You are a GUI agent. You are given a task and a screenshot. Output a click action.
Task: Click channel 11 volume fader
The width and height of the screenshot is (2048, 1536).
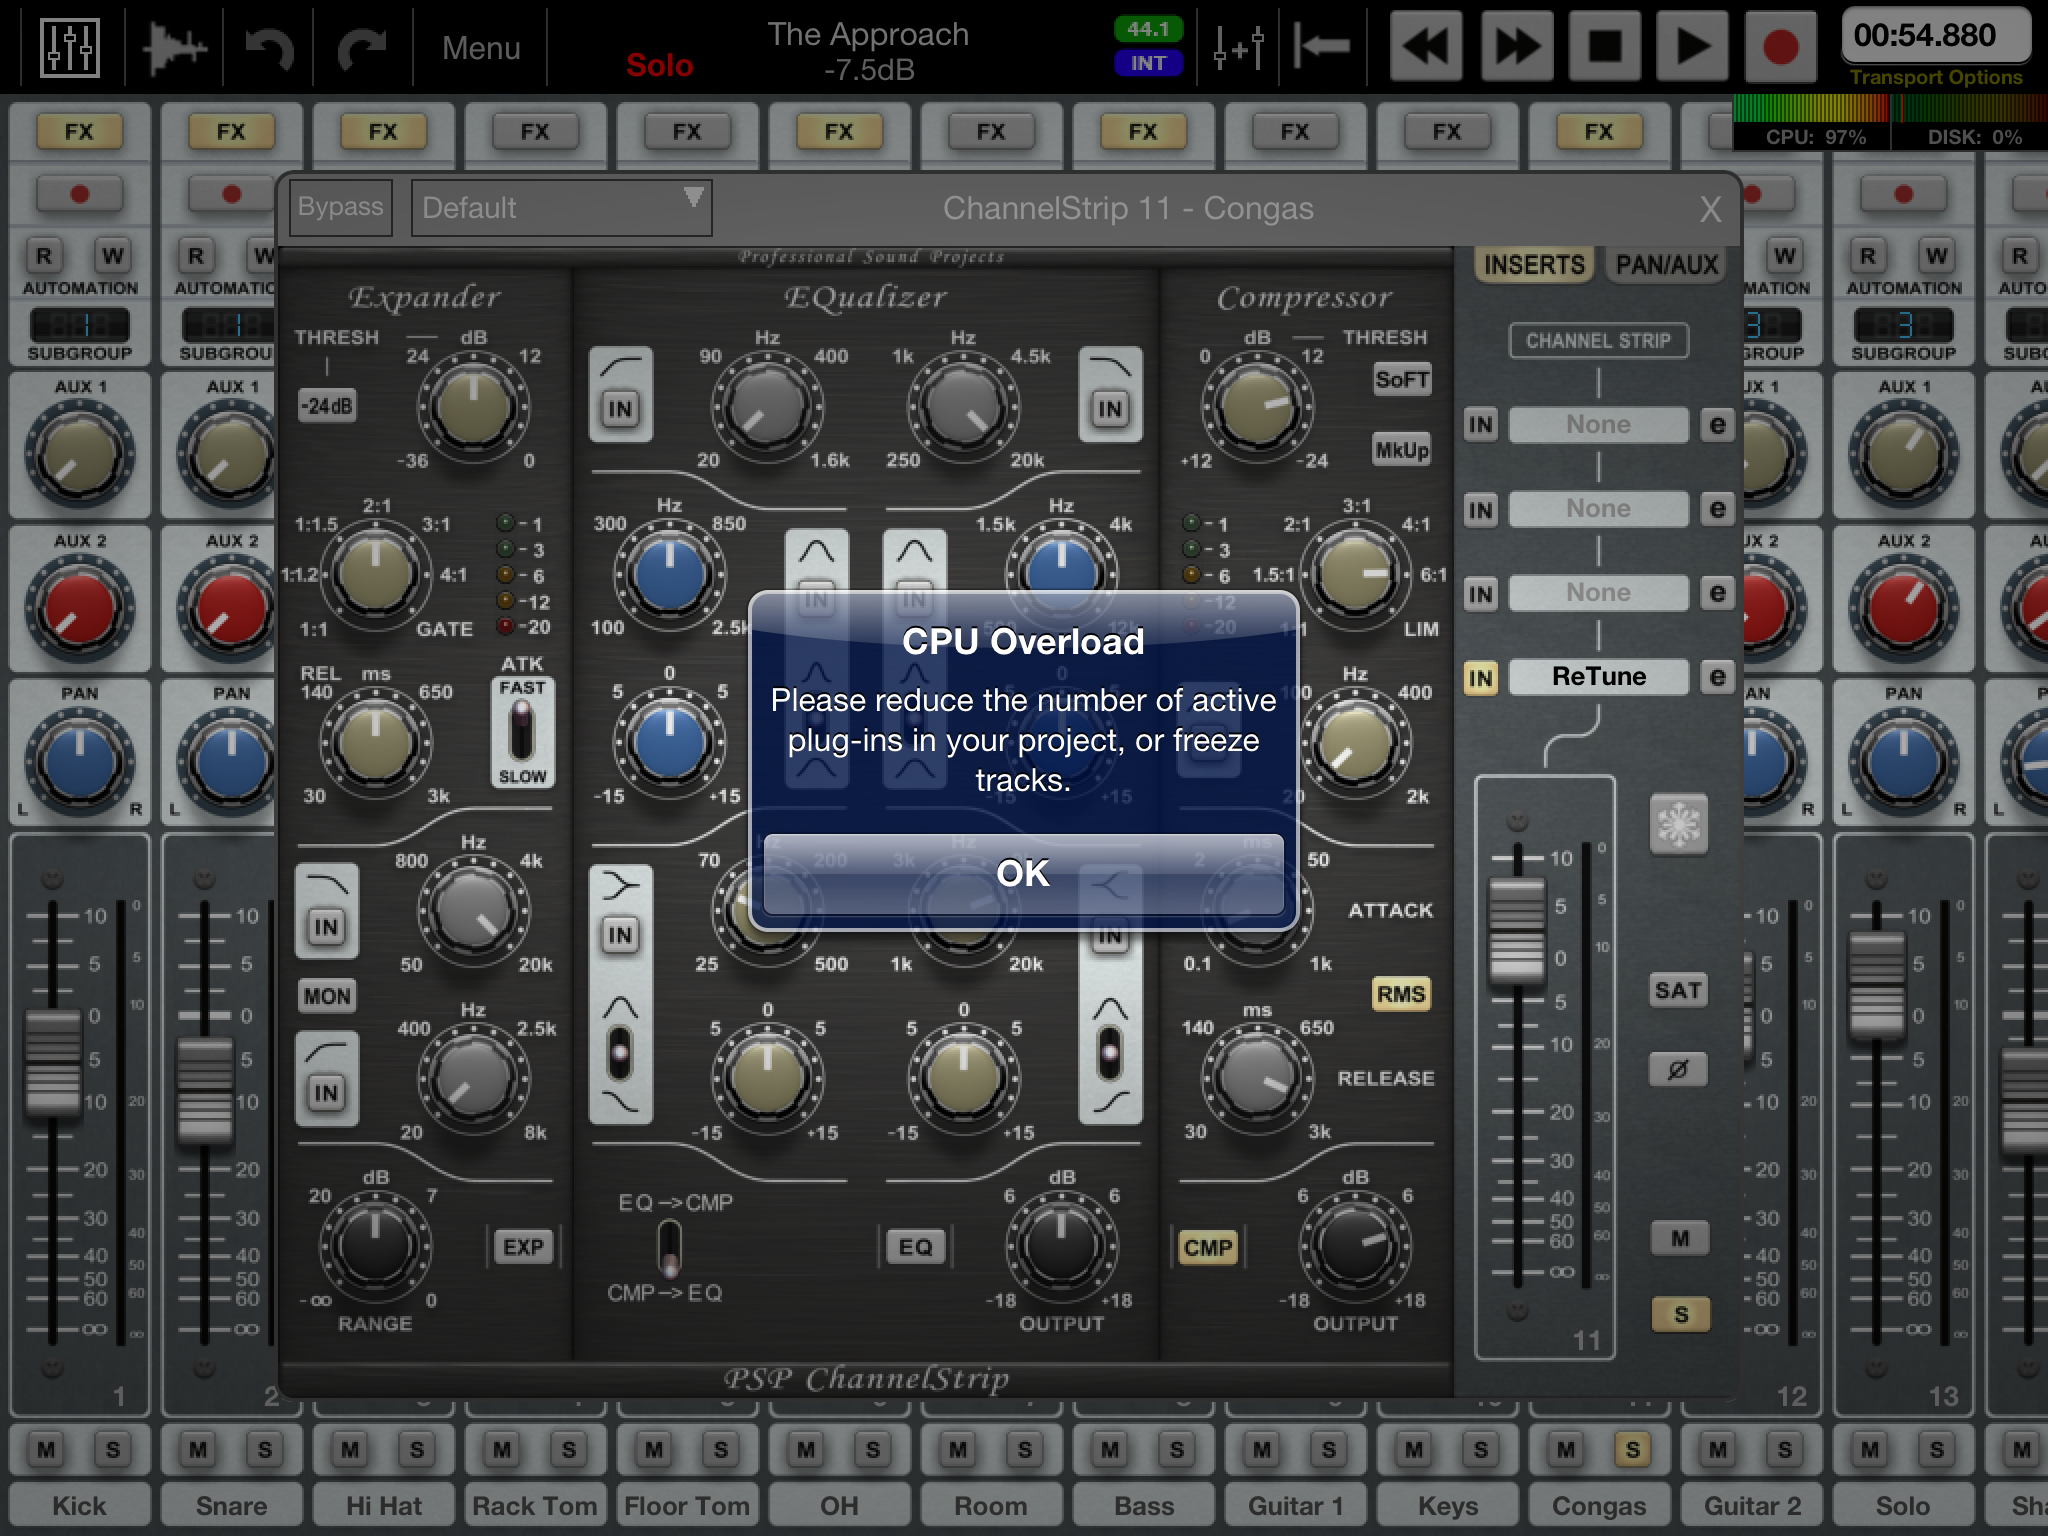(x=1517, y=932)
